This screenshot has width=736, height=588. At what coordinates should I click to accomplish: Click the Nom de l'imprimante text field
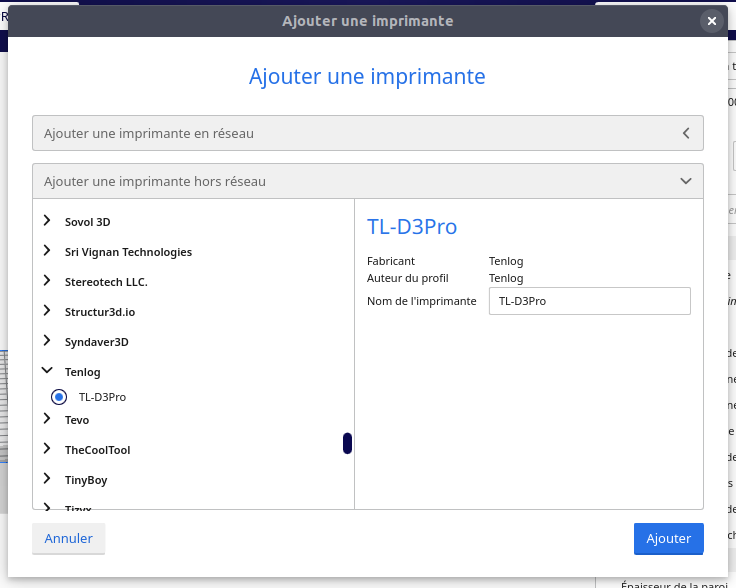[590, 301]
